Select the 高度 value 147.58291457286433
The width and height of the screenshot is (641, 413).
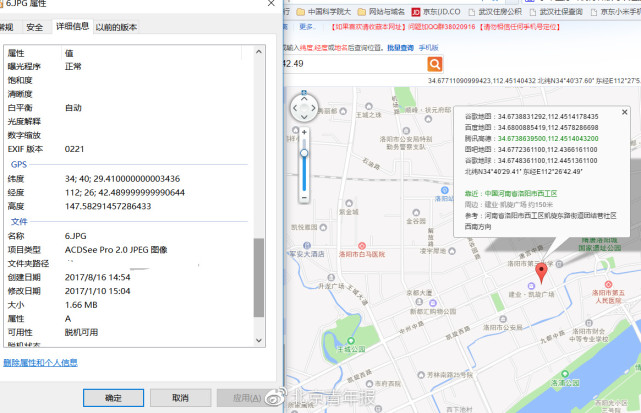point(108,206)
